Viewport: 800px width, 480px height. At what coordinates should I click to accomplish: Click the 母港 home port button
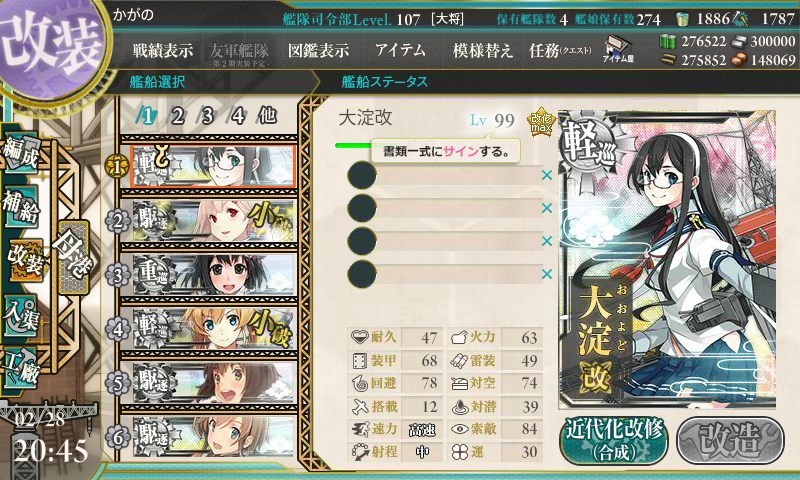73,258
